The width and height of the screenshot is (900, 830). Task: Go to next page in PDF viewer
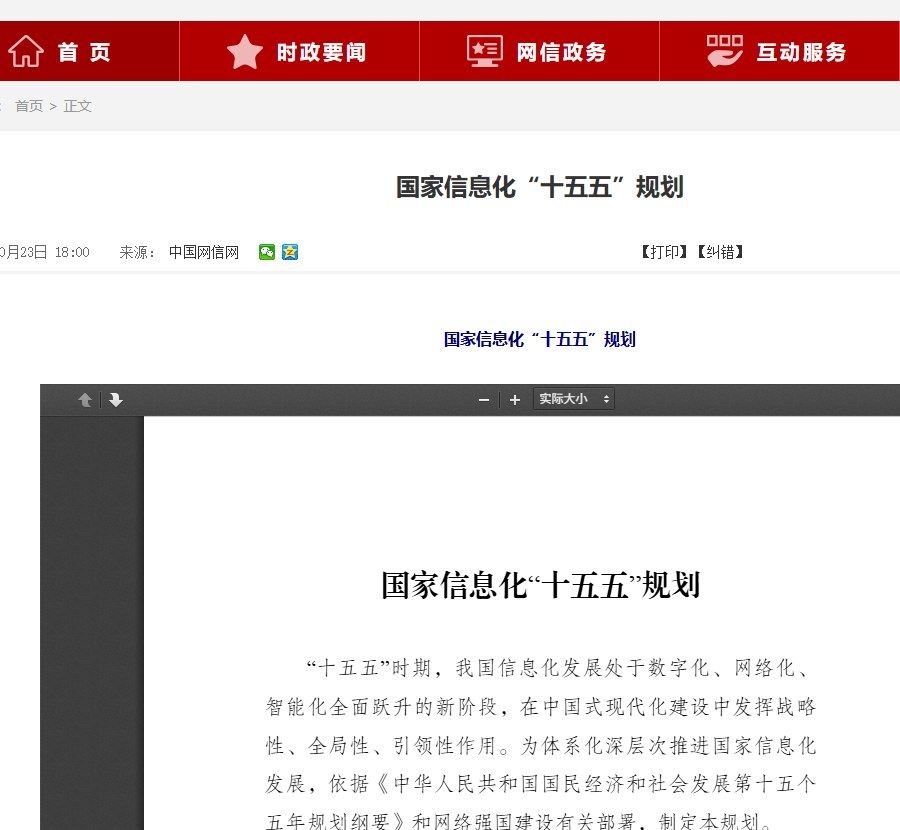pyautogui.click(x=116, y=400)
